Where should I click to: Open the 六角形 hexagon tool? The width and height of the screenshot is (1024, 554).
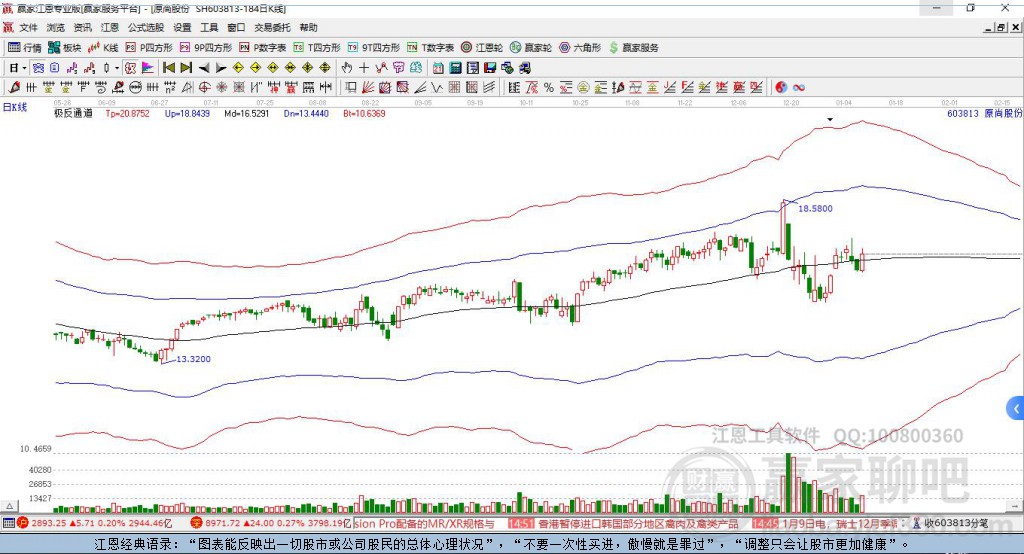(580, 48)
